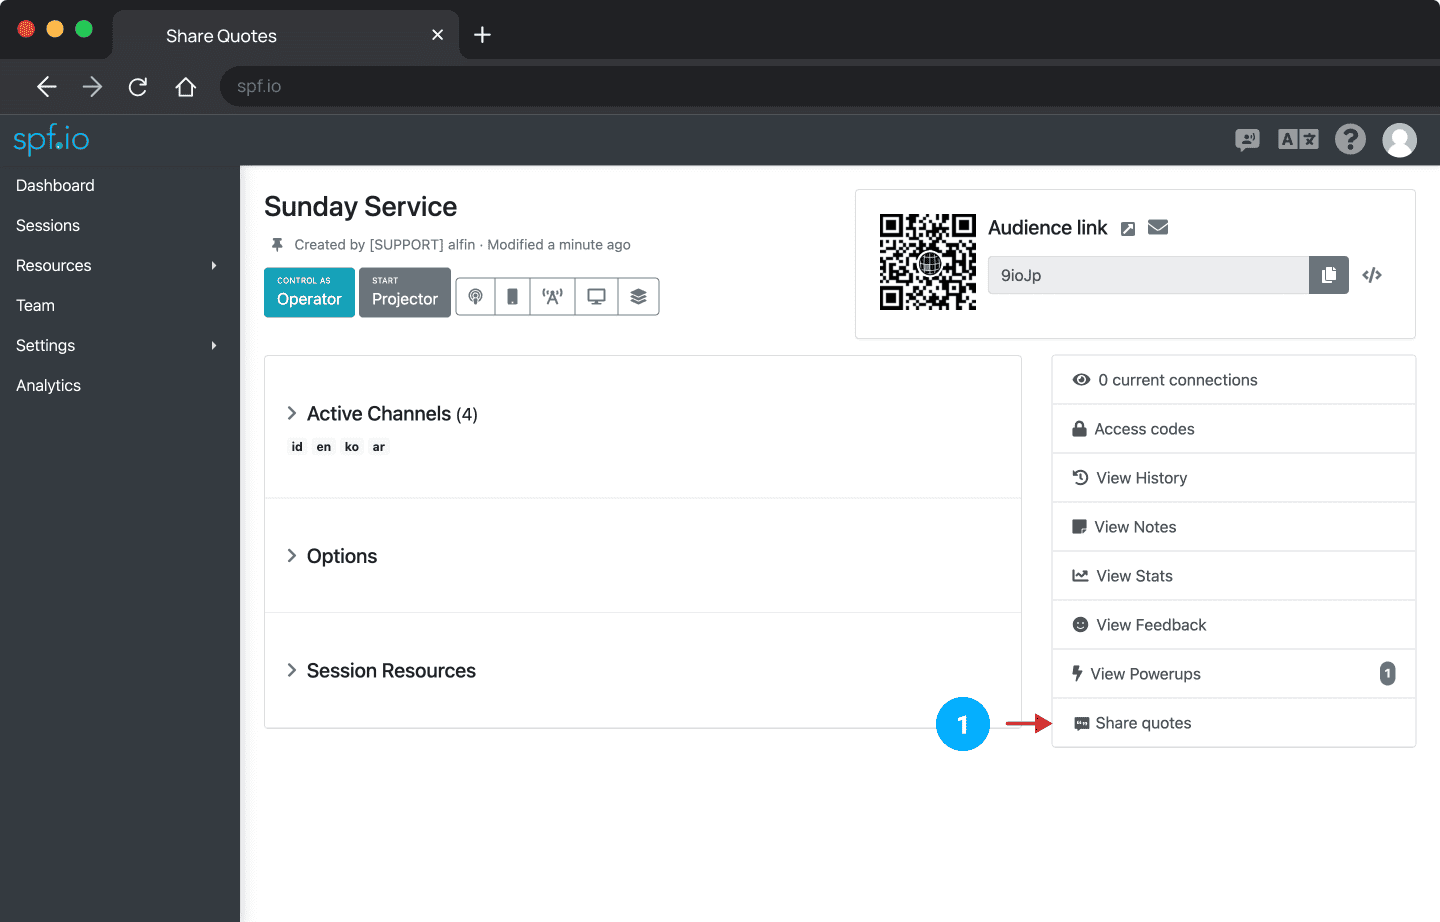Viewport: 1440px width, 922px height.
Task: Click the layers stack icon
Action: coord(638,296)
